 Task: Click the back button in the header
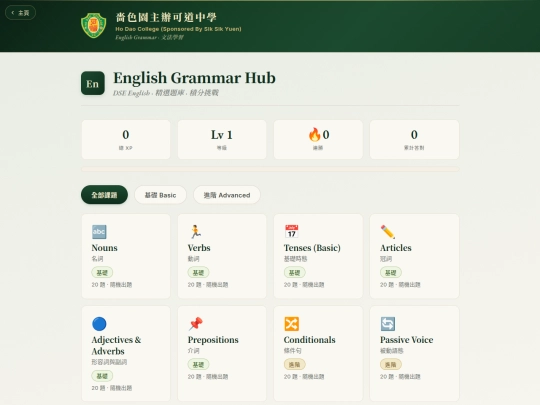point(20,13)
